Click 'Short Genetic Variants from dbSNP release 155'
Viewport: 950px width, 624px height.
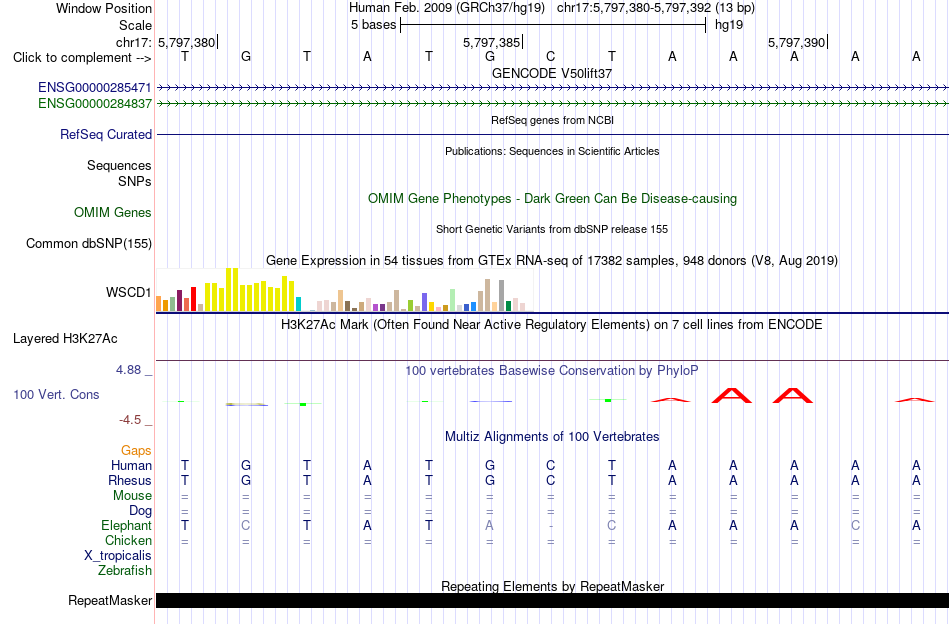(552, 229)
